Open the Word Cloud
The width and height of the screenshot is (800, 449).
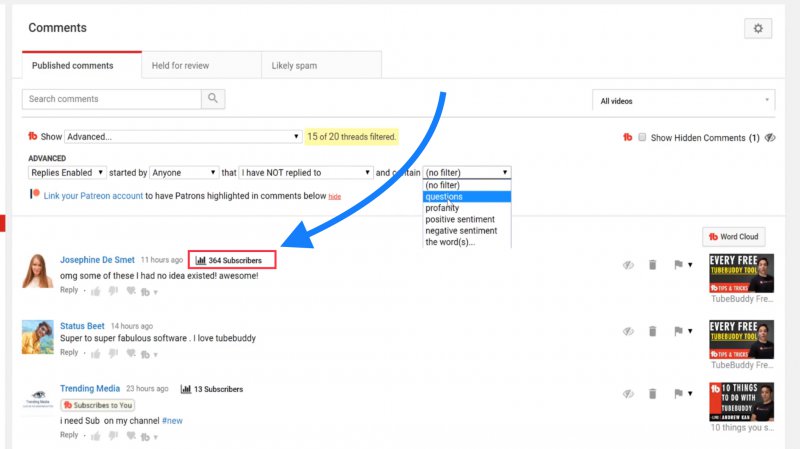(733, 237)
